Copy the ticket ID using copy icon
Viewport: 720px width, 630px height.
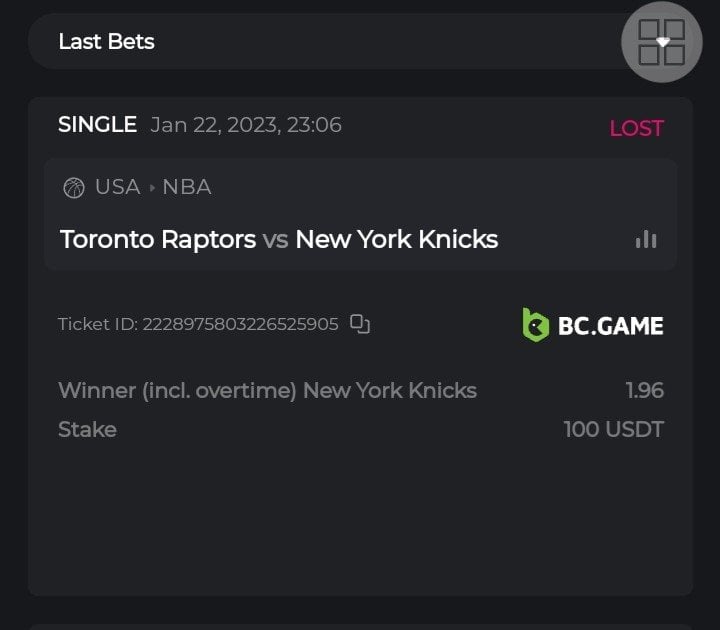(360, 324)
